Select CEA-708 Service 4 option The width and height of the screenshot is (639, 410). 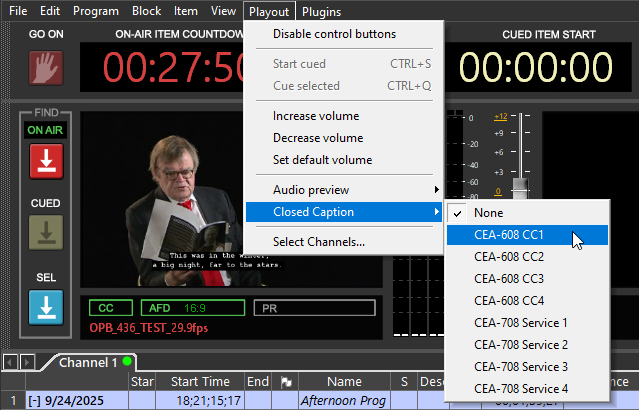527,389
